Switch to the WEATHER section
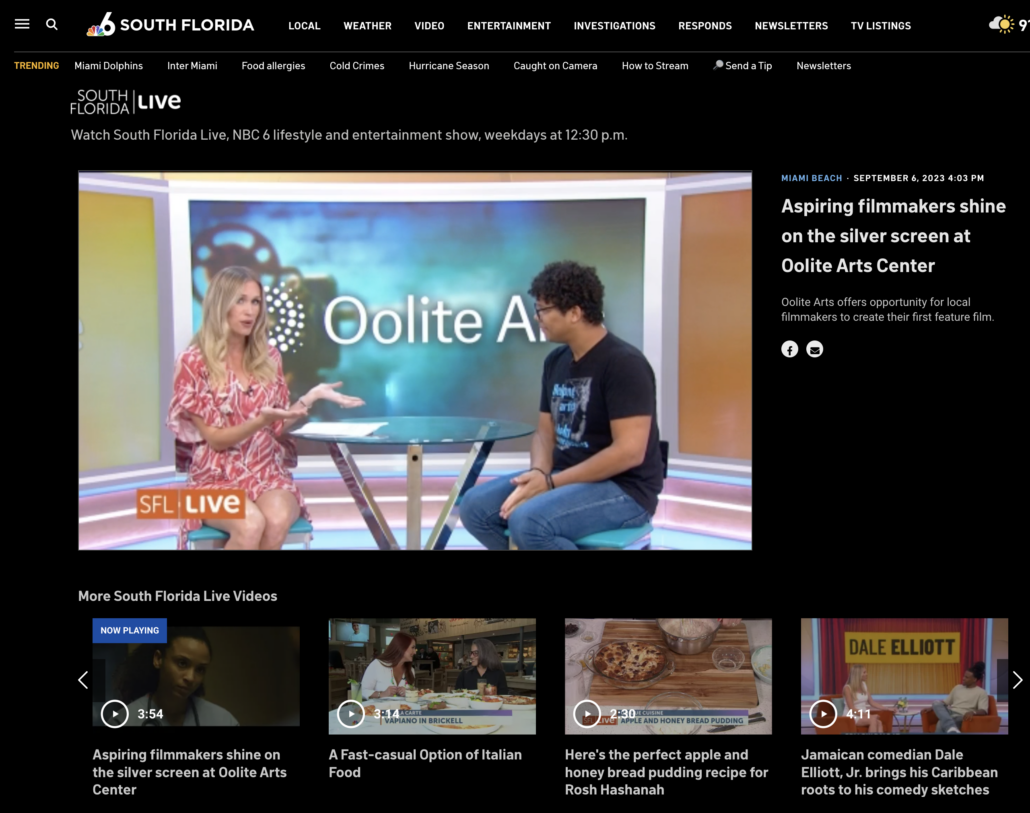 coord(367,25)
